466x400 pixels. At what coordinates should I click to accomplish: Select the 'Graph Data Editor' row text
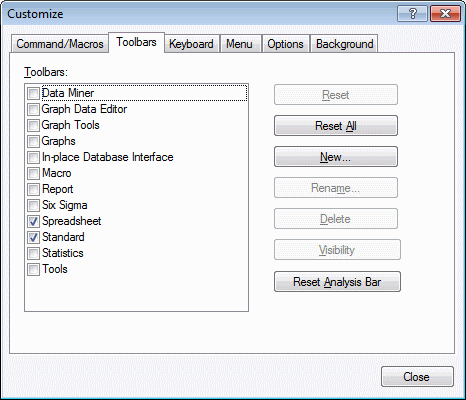84,109
